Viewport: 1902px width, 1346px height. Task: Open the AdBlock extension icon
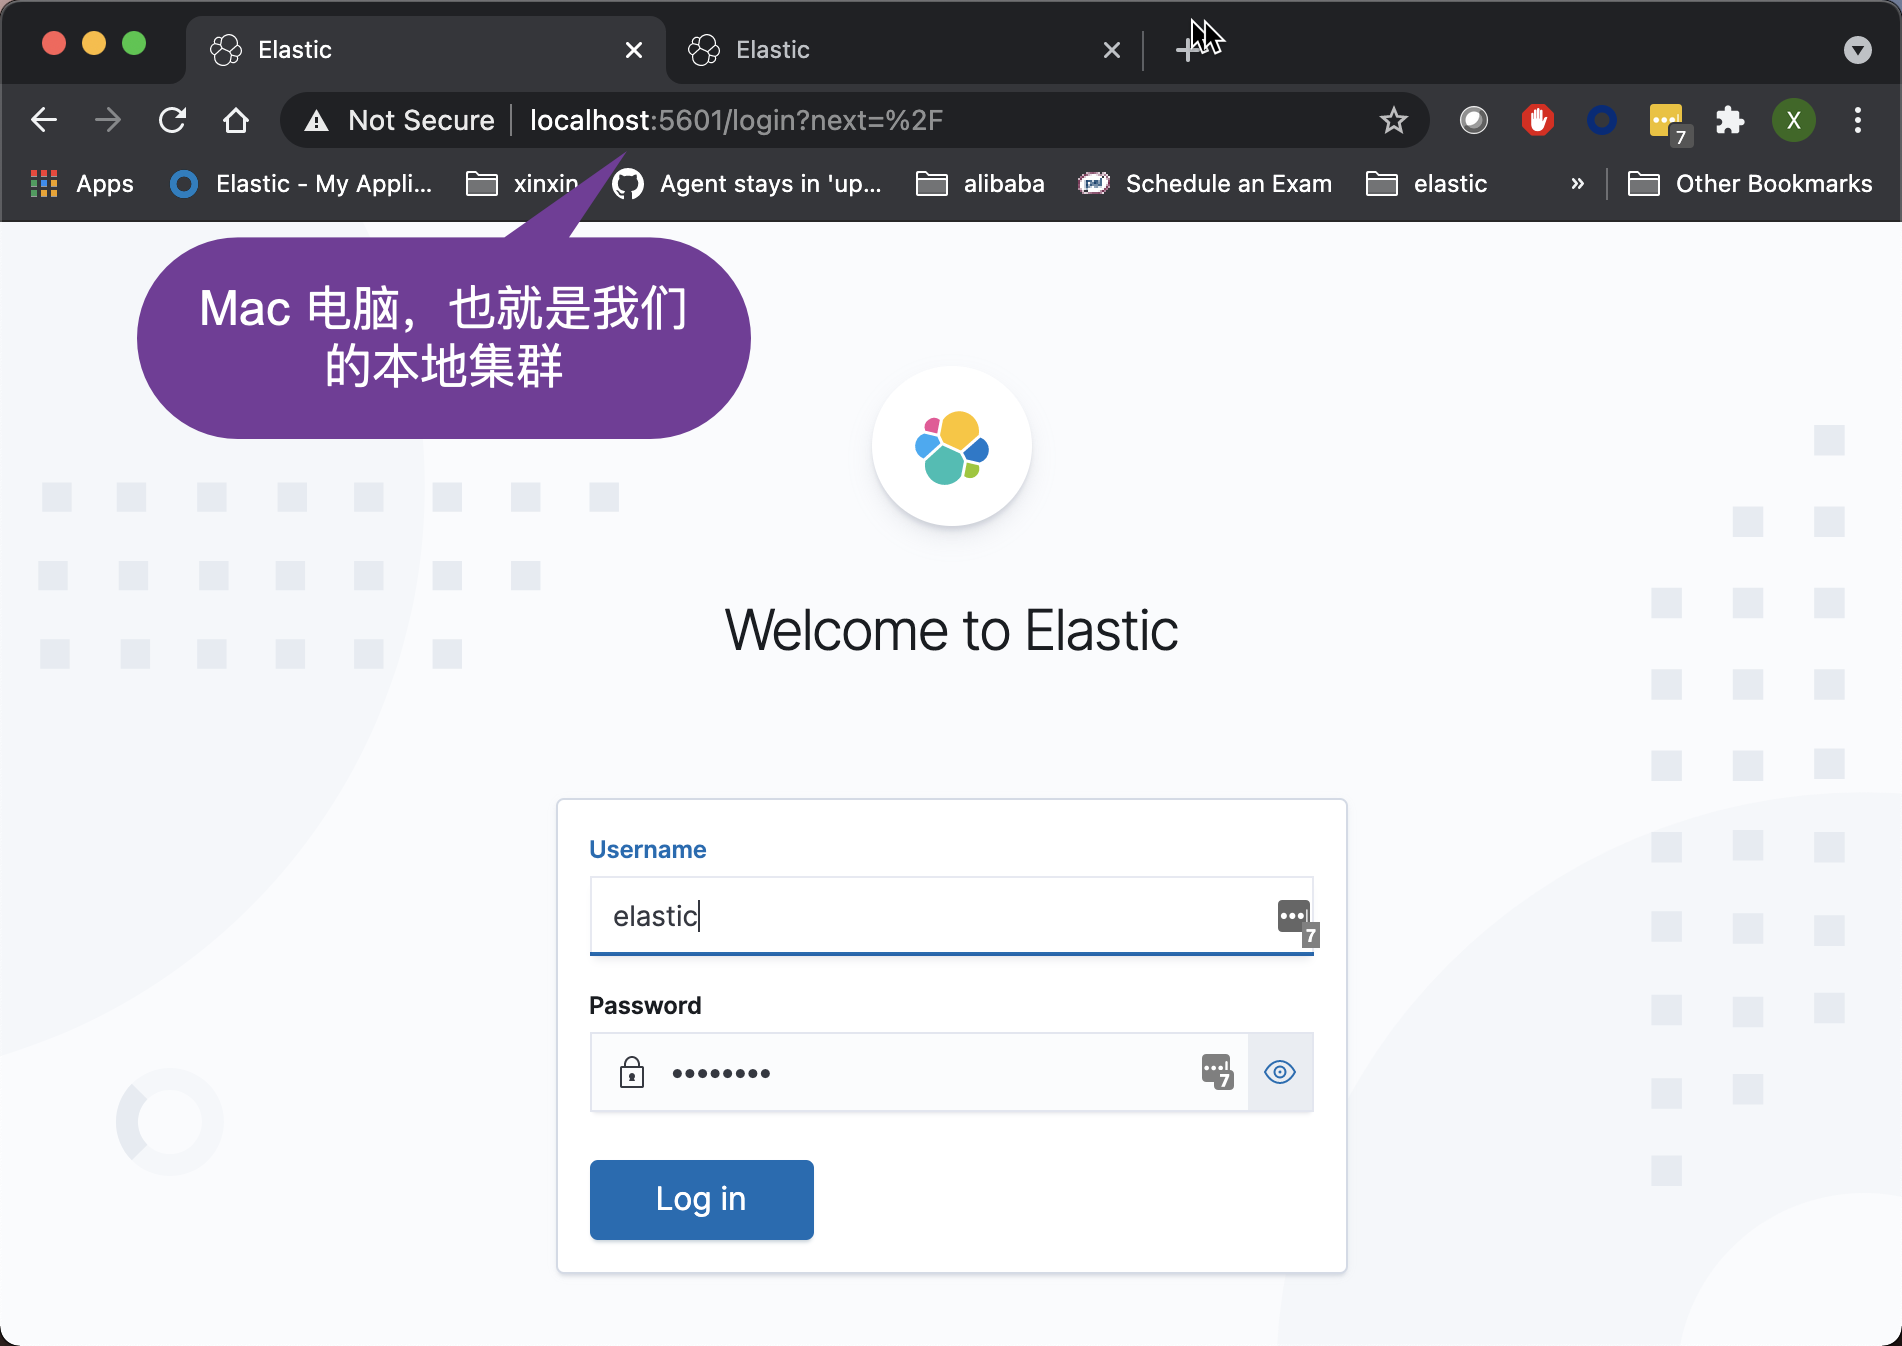pos(1537,120)
